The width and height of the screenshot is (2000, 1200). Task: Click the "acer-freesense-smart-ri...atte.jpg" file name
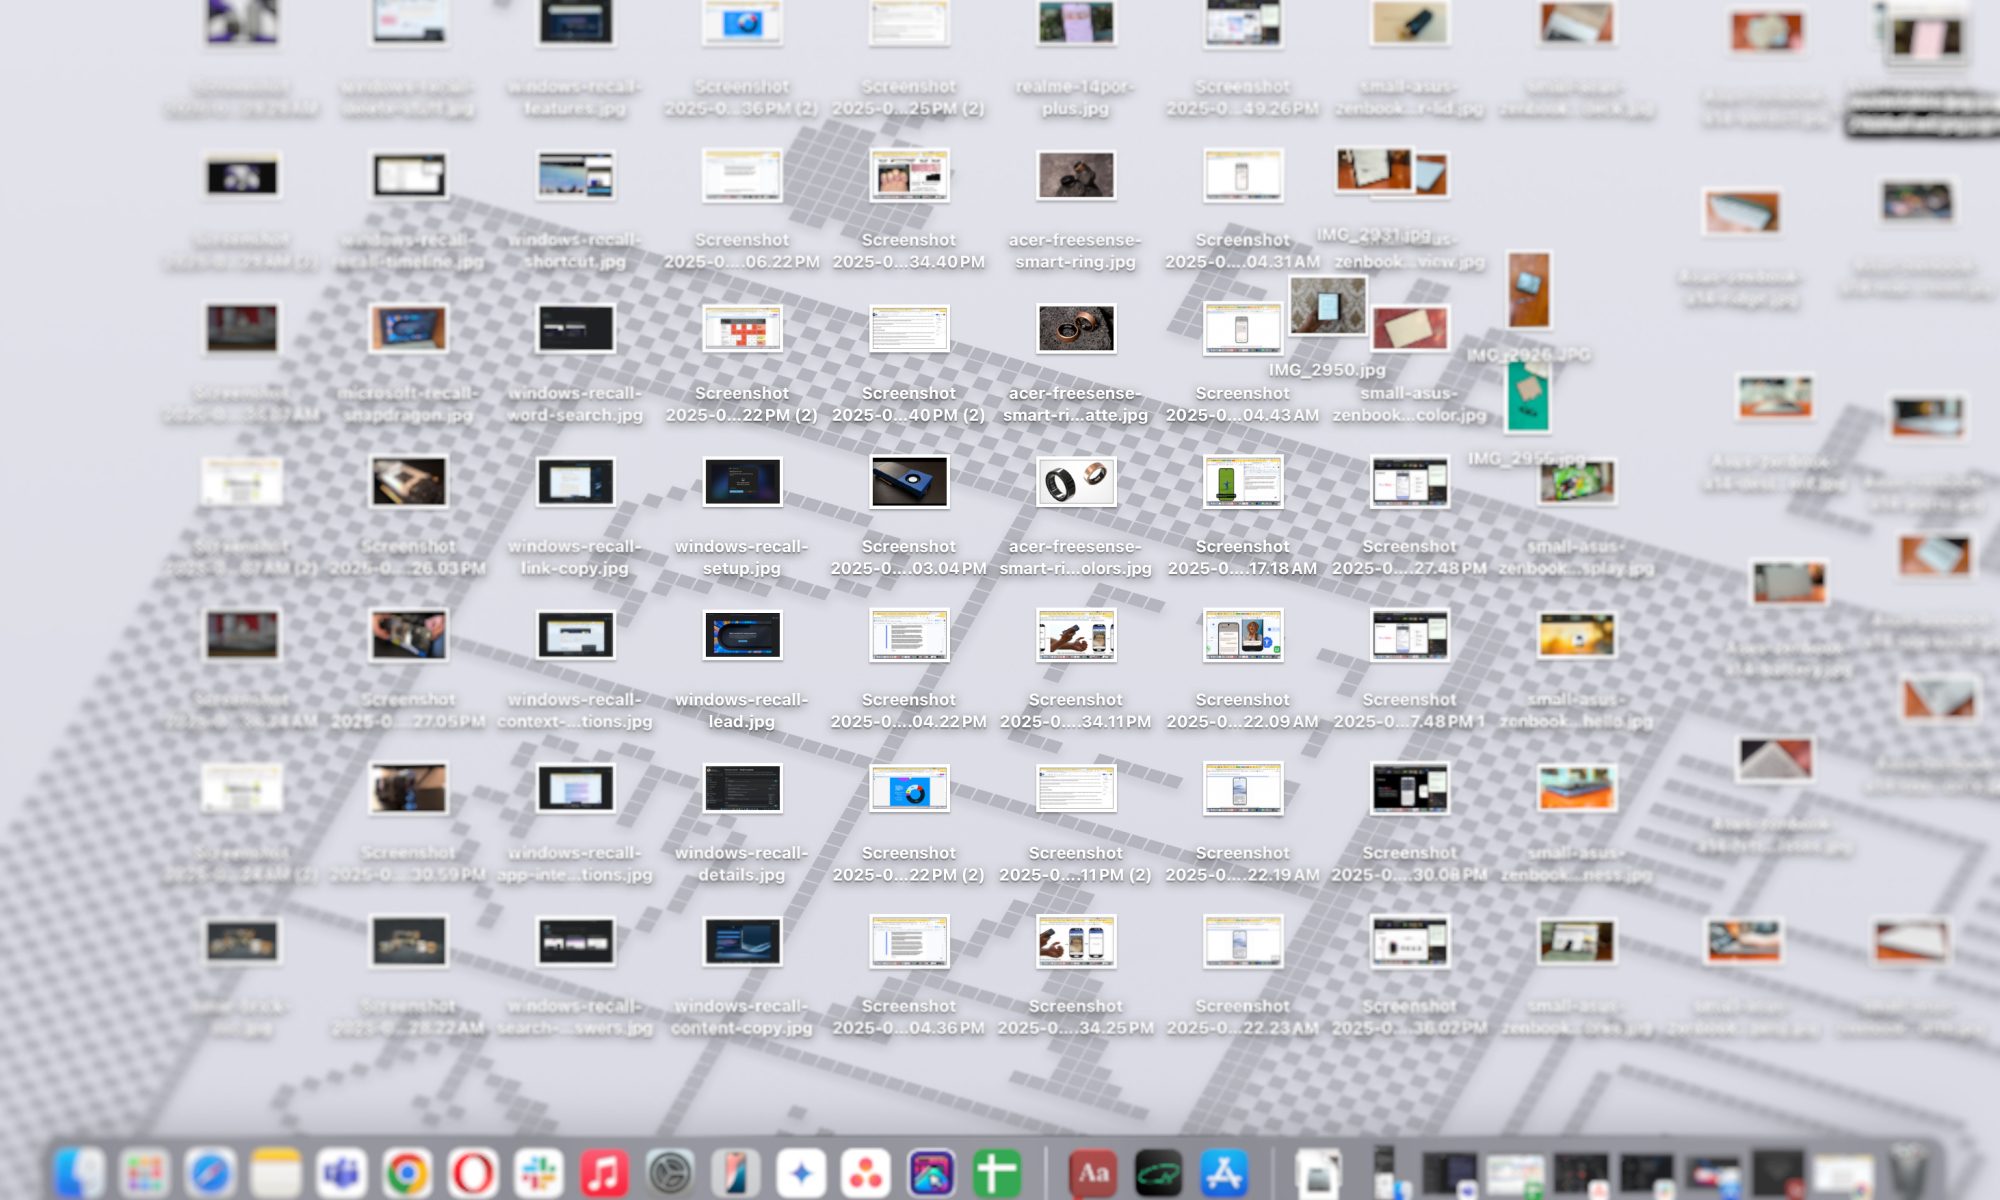(x=1076, y=404)
